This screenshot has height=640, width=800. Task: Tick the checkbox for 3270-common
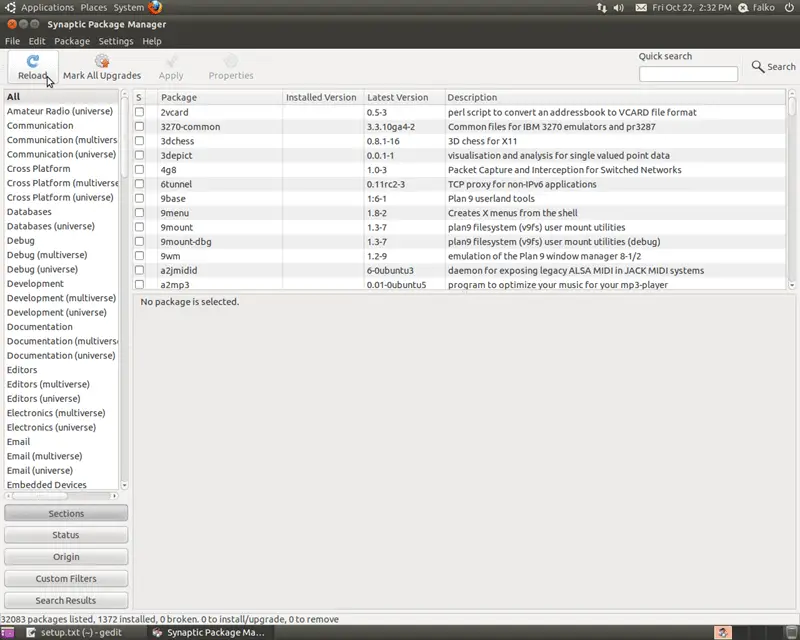[x=139, y=126]
